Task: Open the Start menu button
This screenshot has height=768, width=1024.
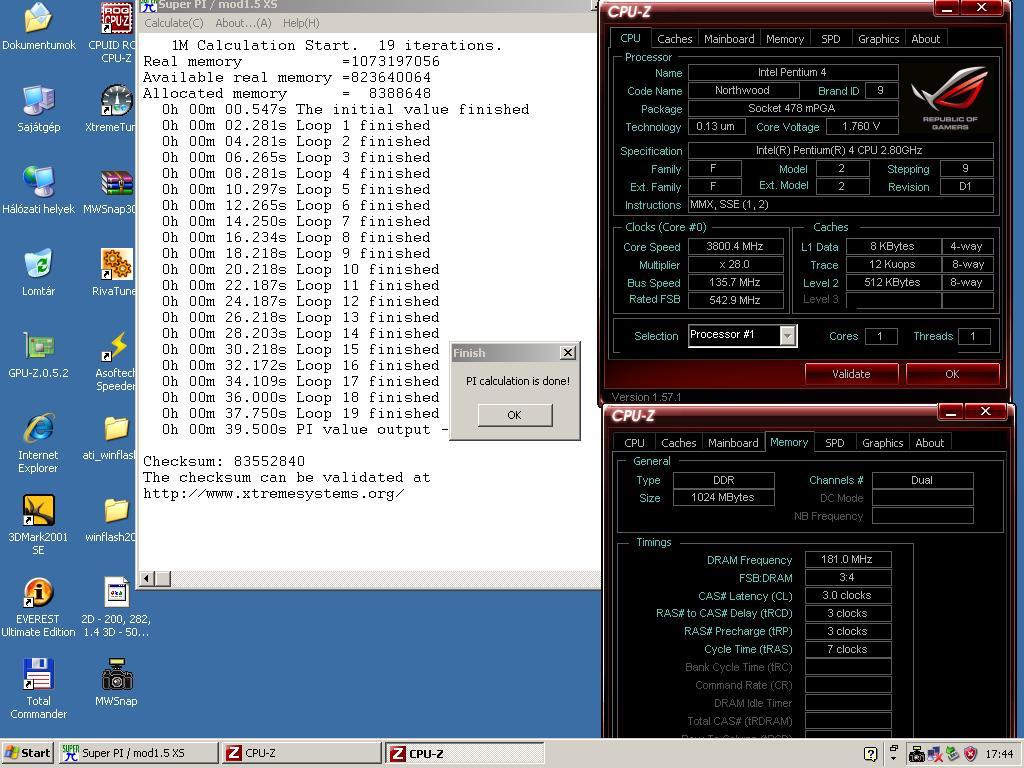Action: click(27, 753)
